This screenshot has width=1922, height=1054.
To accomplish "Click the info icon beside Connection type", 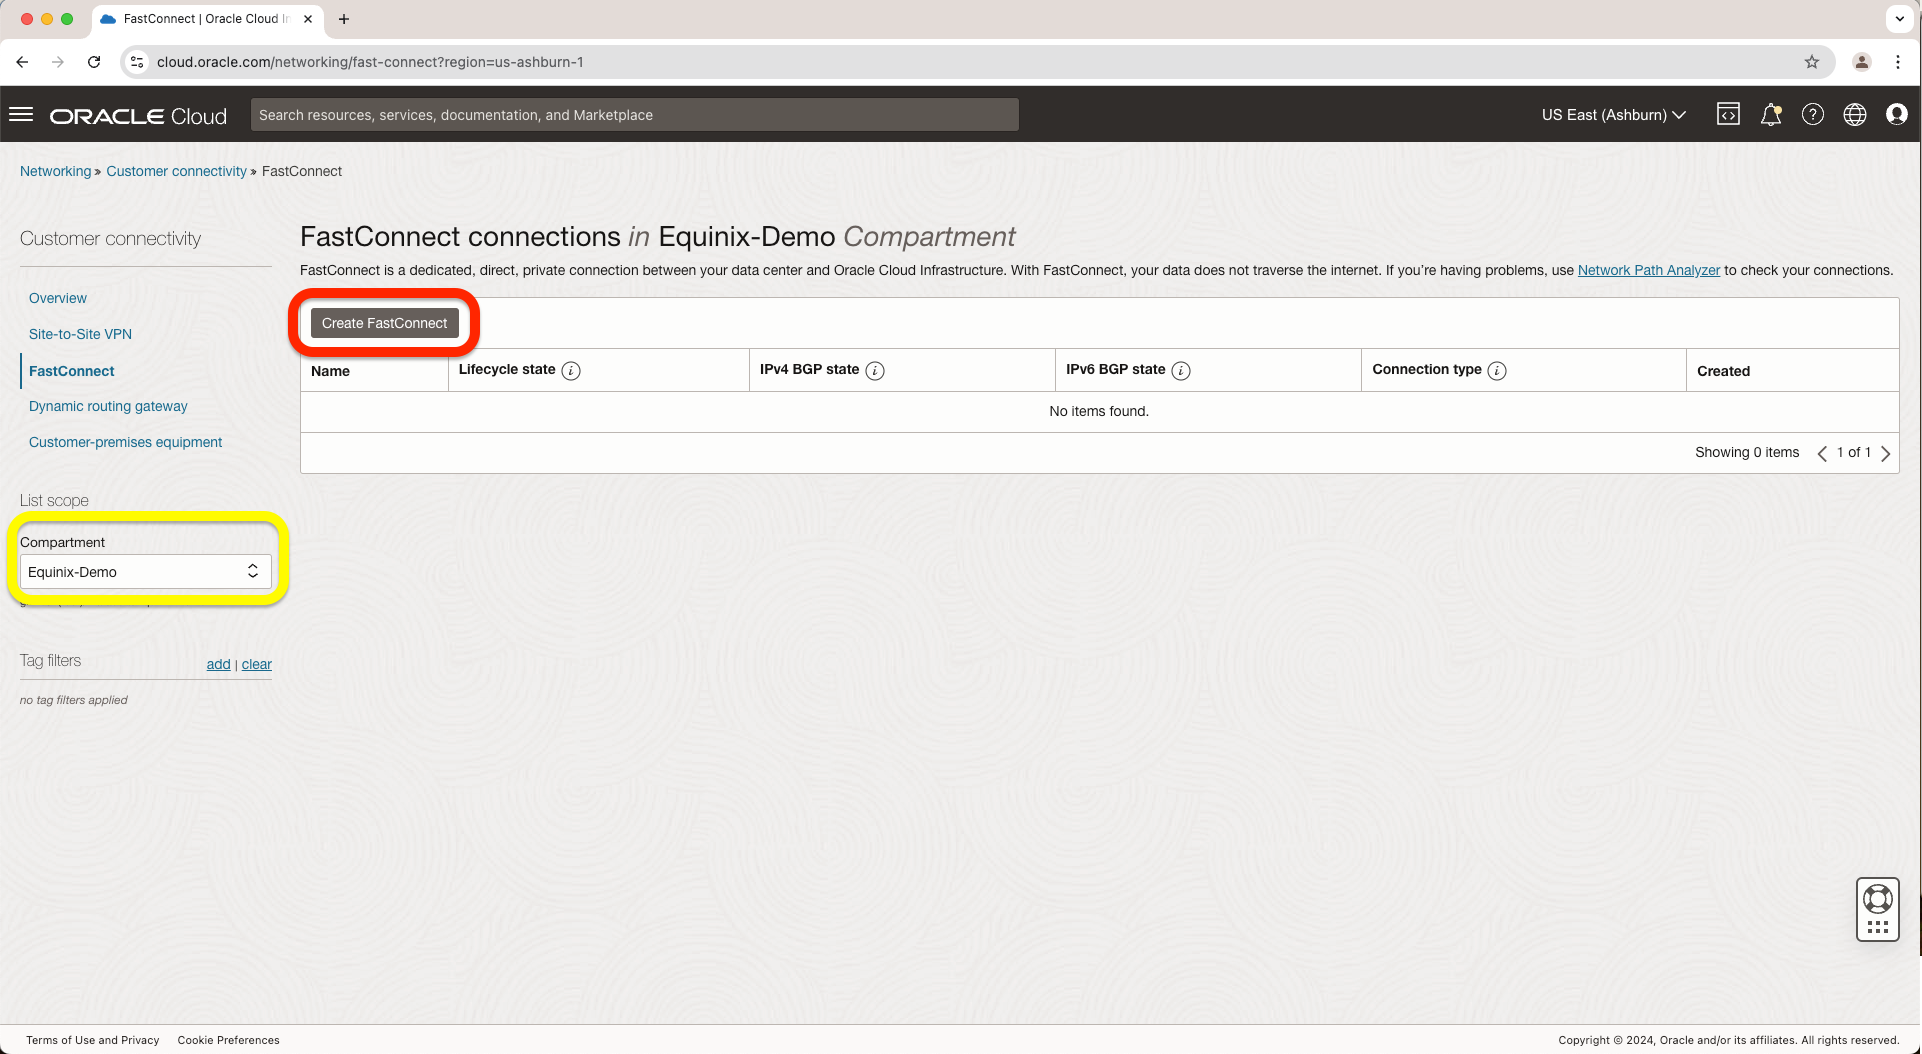I will click(x=1497, y=371).
